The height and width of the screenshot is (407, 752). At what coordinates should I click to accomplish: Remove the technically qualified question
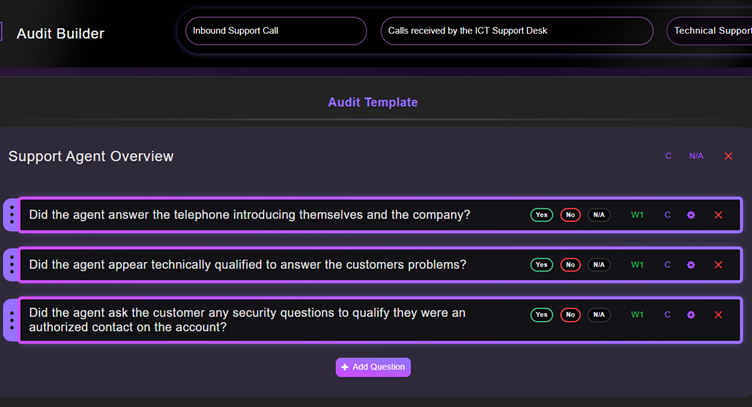pos(718,265)
